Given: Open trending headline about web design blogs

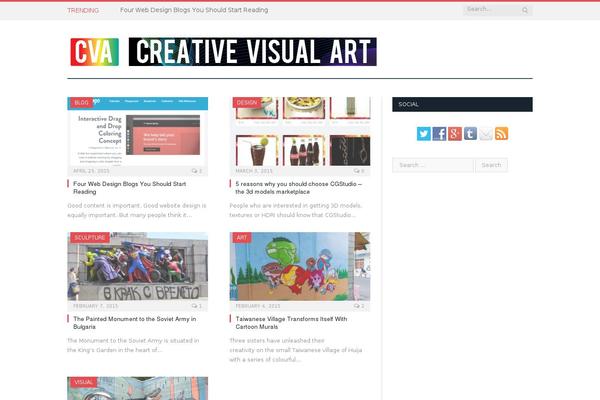Looking at the screenshot, I should point(194,10).
